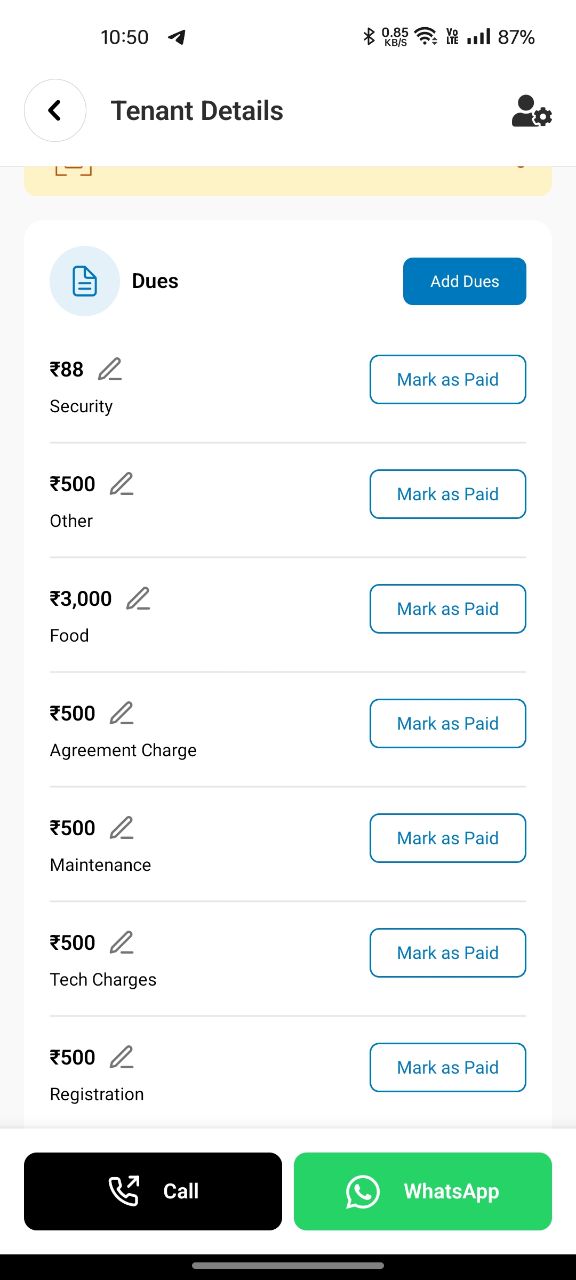Mark Tech Charges as paid

coord(448,953)
